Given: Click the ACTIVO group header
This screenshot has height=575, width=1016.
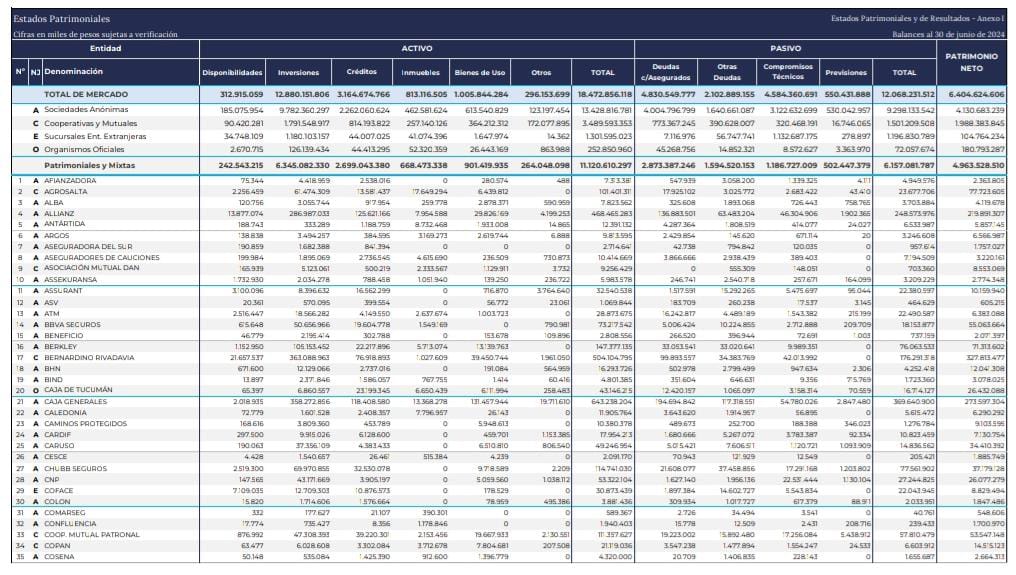Looking at the screenshot, I should 417,48.
